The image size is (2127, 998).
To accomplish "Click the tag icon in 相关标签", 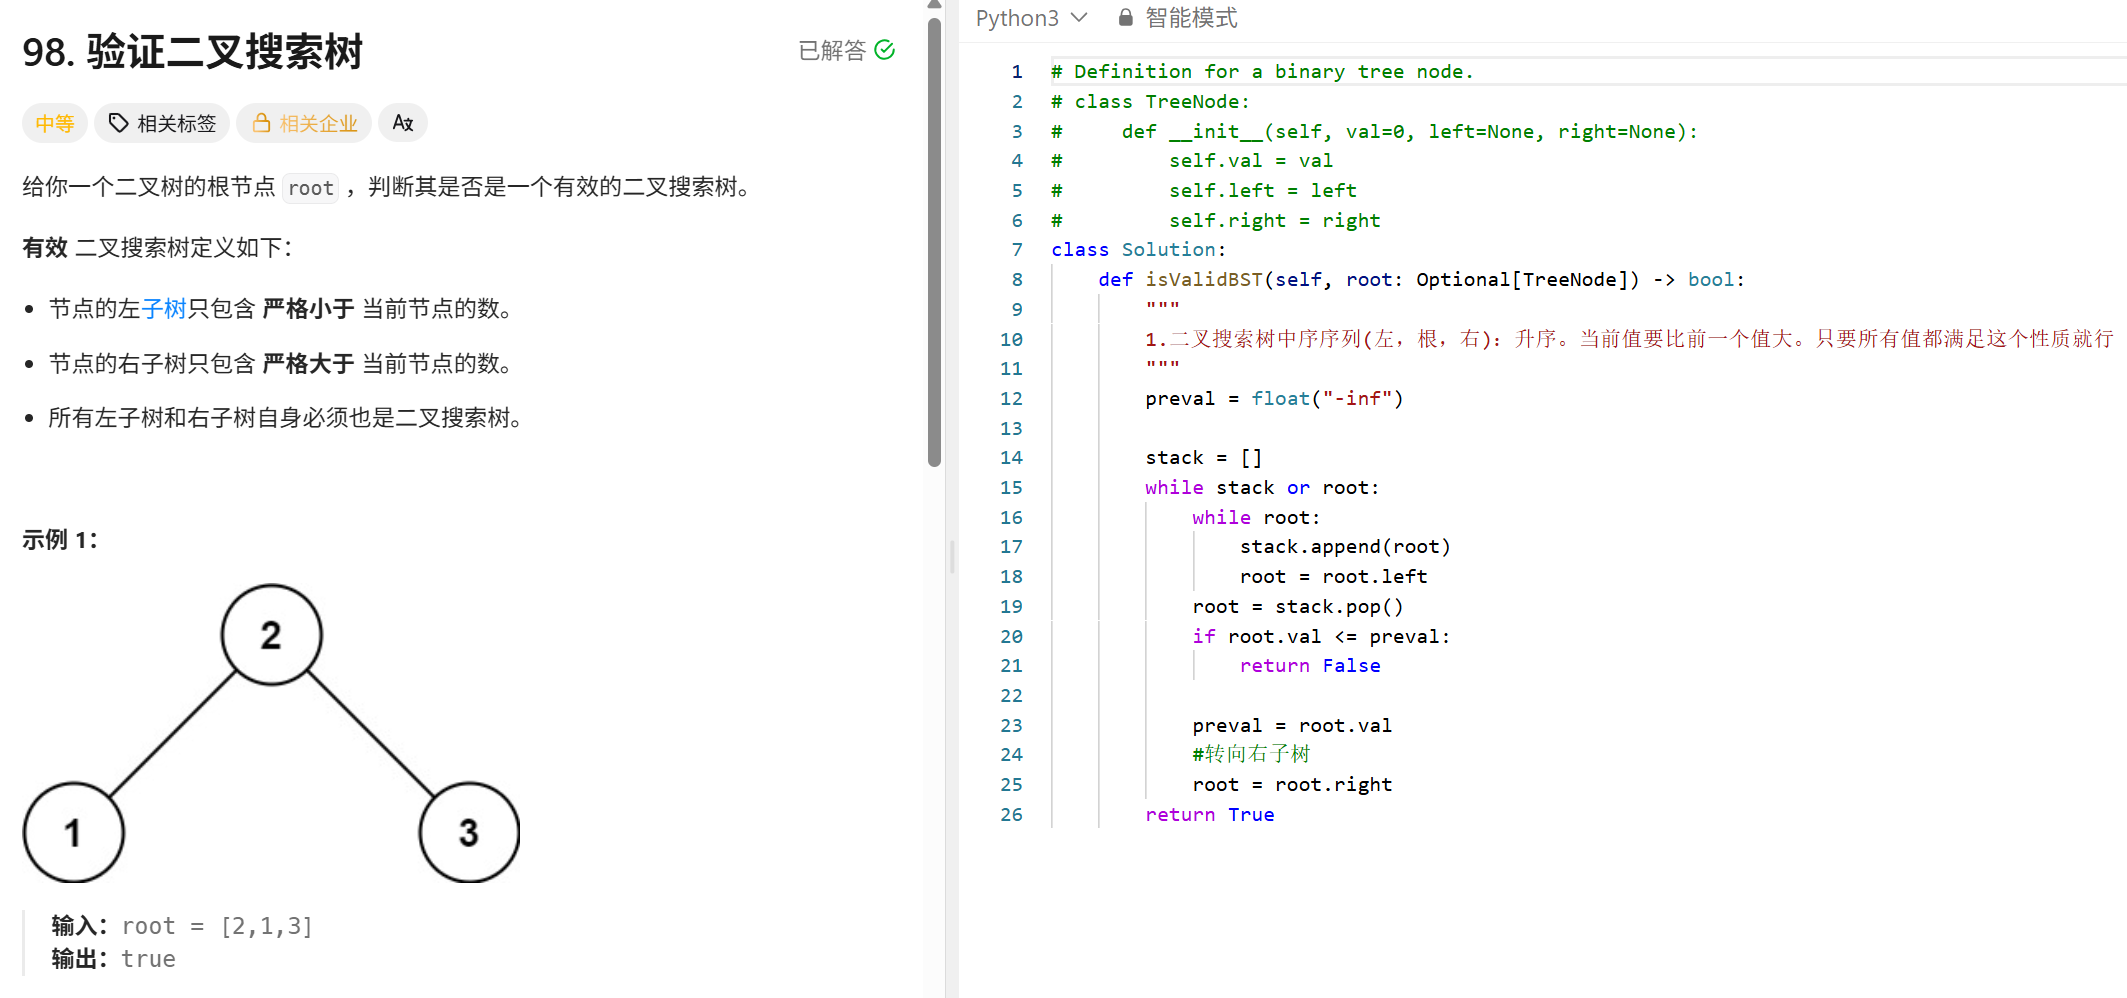I will [x=118, y=123].
